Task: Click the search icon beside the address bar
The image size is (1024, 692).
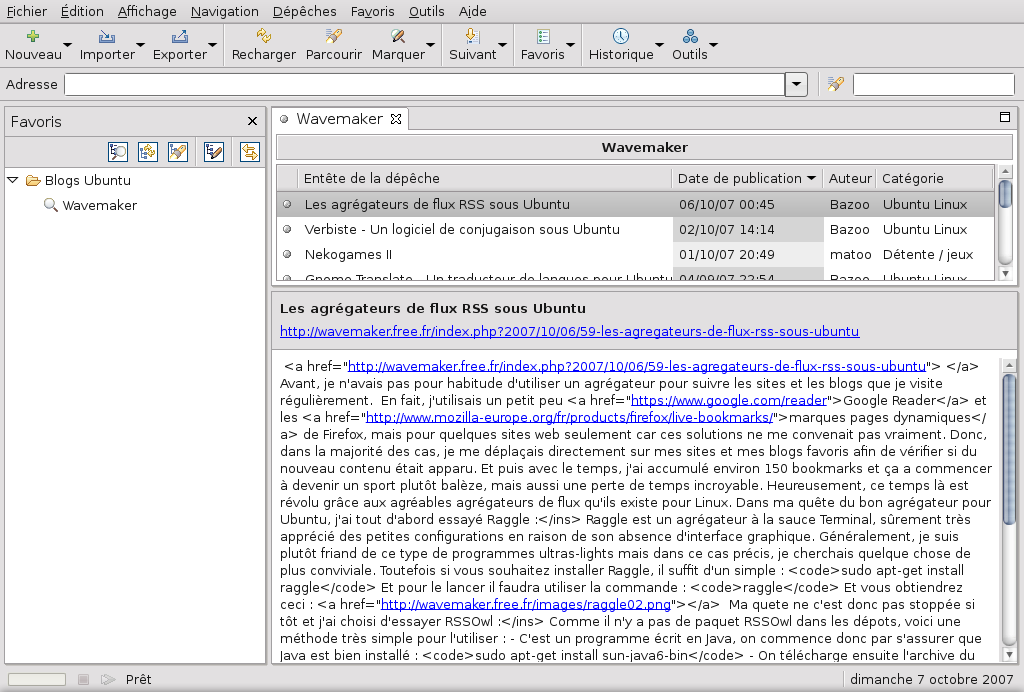Action: pyautogui.click(x=835, y=84)
